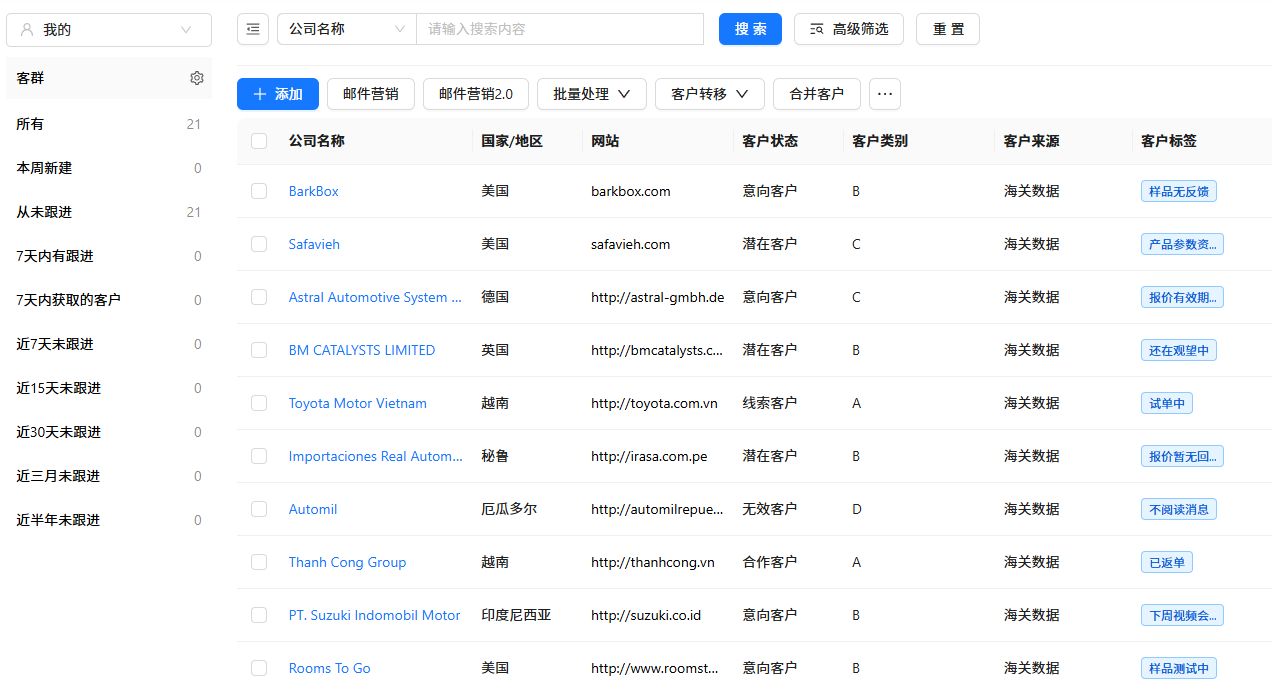Select 近30天未跟进 group
Viewport: 1272px width, 693px height.
pyautogui.click(x=109, y=432)
